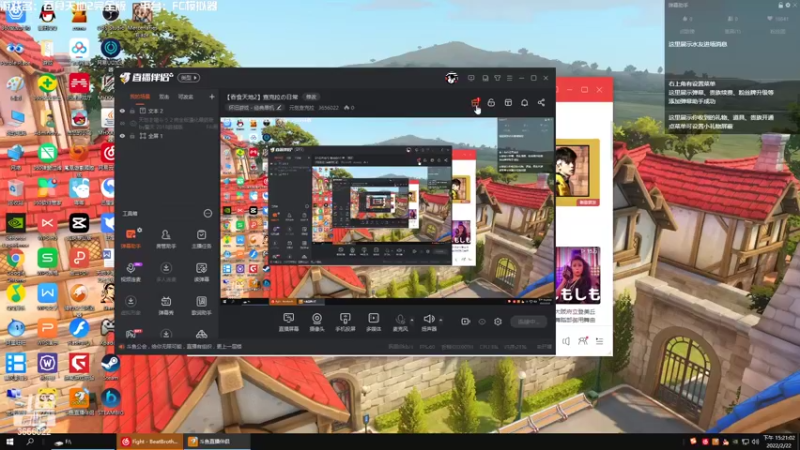Share the stream via share icon
The height and width of the screenshot is (450, 800).
pyautogui.click(x=541, y=103)
